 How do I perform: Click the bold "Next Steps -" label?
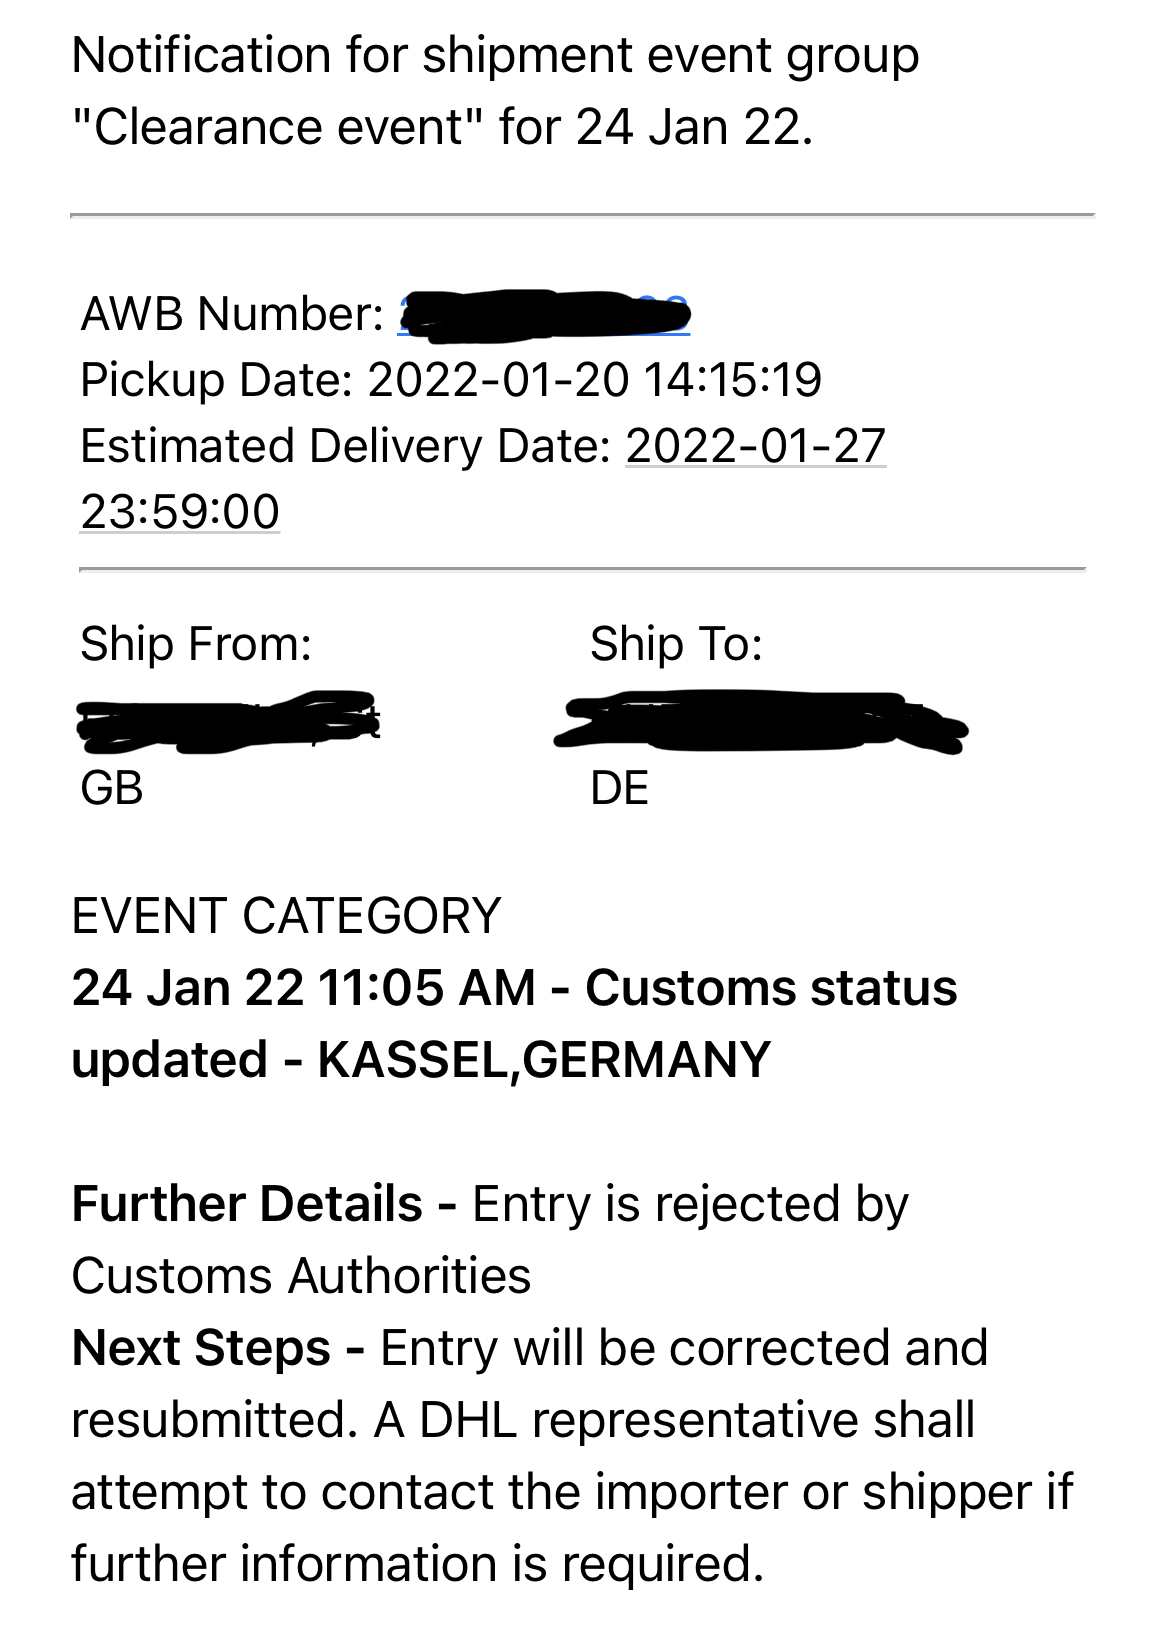218,1348
